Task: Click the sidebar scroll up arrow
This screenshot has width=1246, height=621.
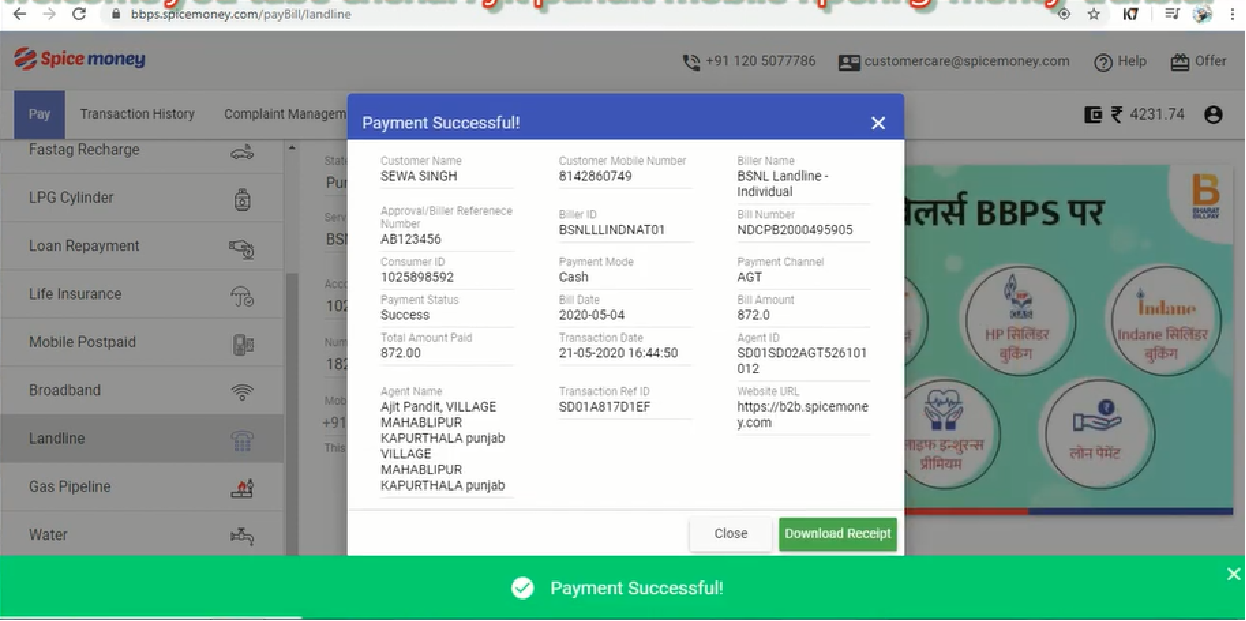Action: (292, 149)
